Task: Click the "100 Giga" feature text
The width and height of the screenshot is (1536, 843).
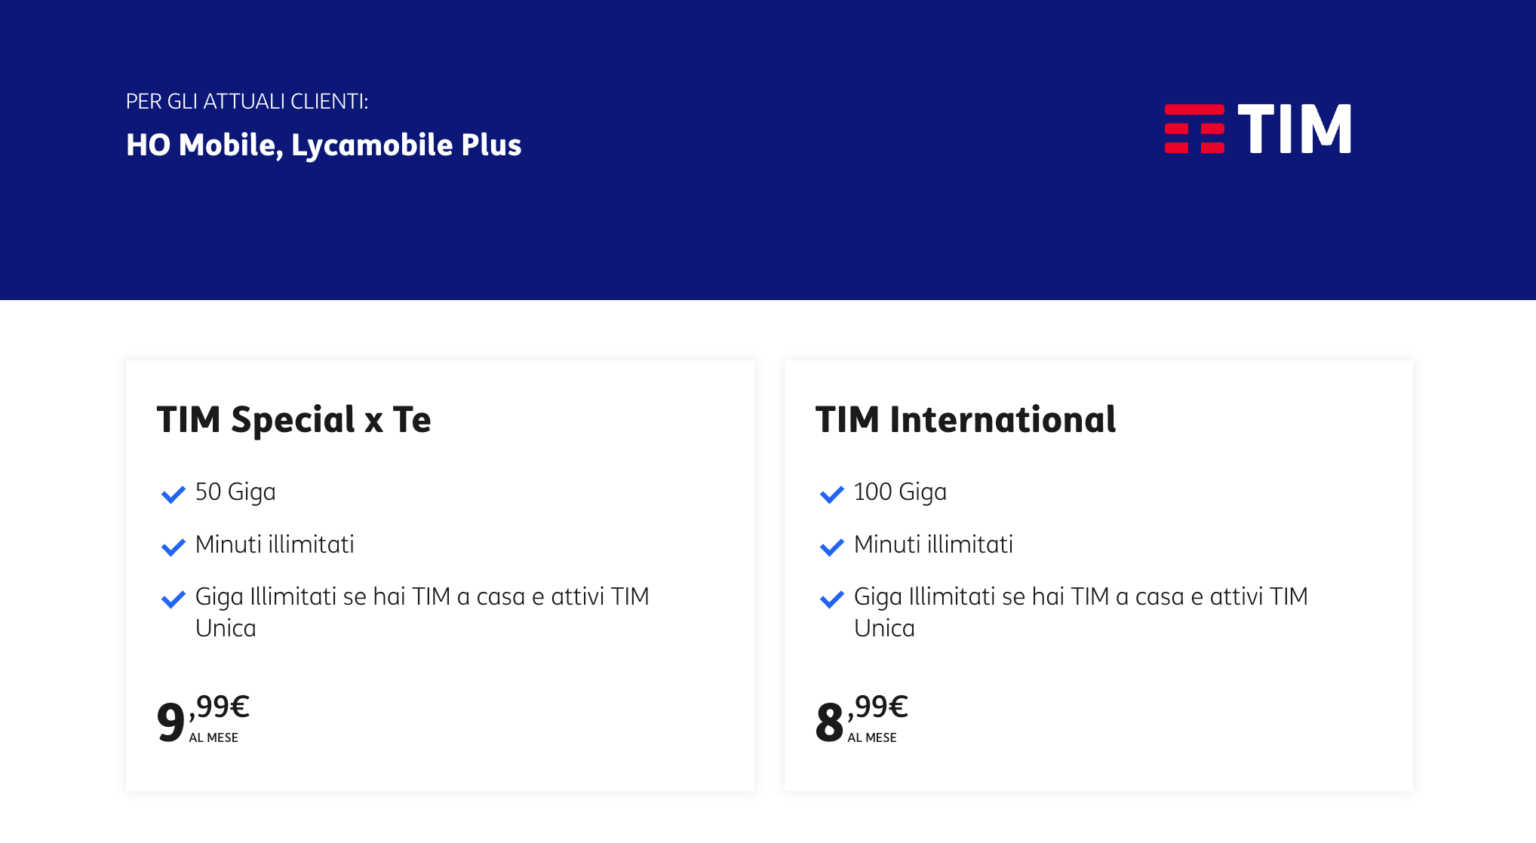Action: click(x=900, y=492)
